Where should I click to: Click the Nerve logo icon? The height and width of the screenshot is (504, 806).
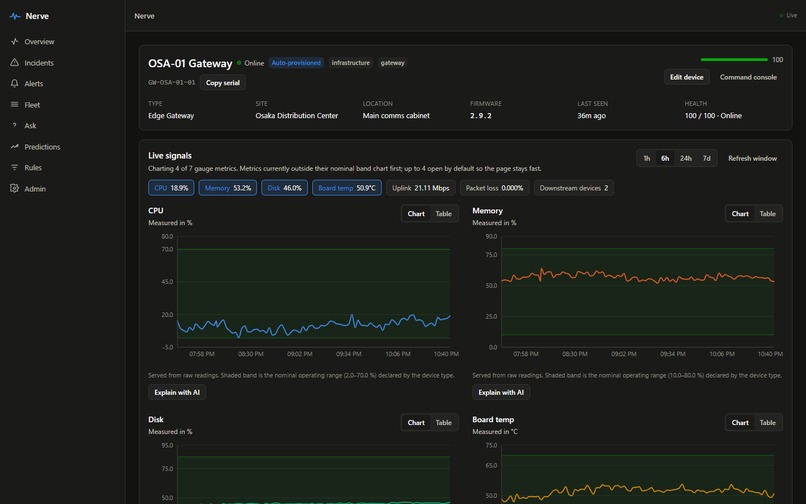[x=15, y=16]
